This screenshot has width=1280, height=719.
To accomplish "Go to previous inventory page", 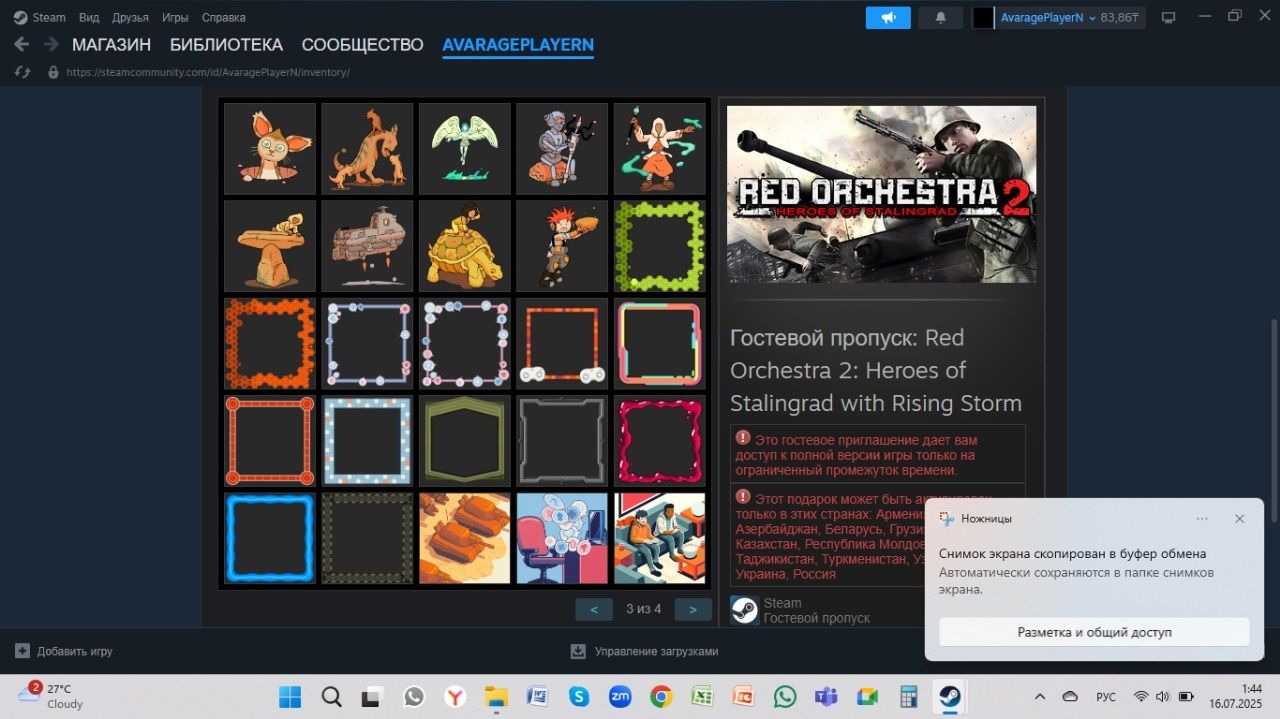I will point(594,609).
